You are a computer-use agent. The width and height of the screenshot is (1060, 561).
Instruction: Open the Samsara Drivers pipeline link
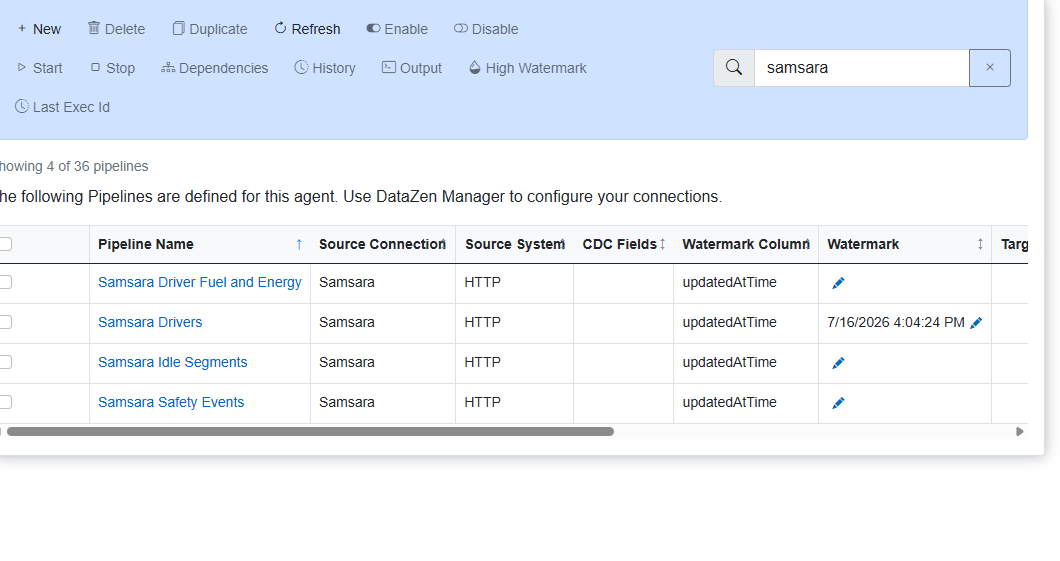tap(150, 322)
